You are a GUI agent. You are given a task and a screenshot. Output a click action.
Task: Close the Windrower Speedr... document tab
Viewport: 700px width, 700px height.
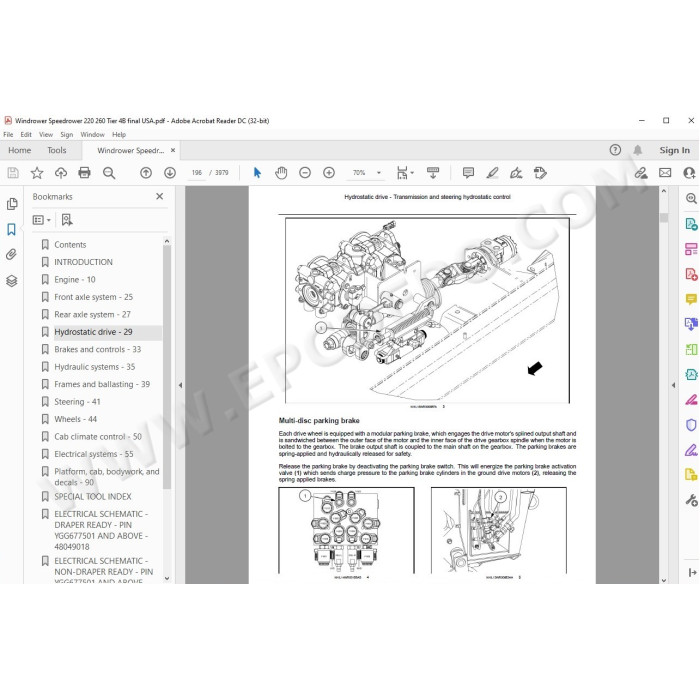click(x=173, y=150)
